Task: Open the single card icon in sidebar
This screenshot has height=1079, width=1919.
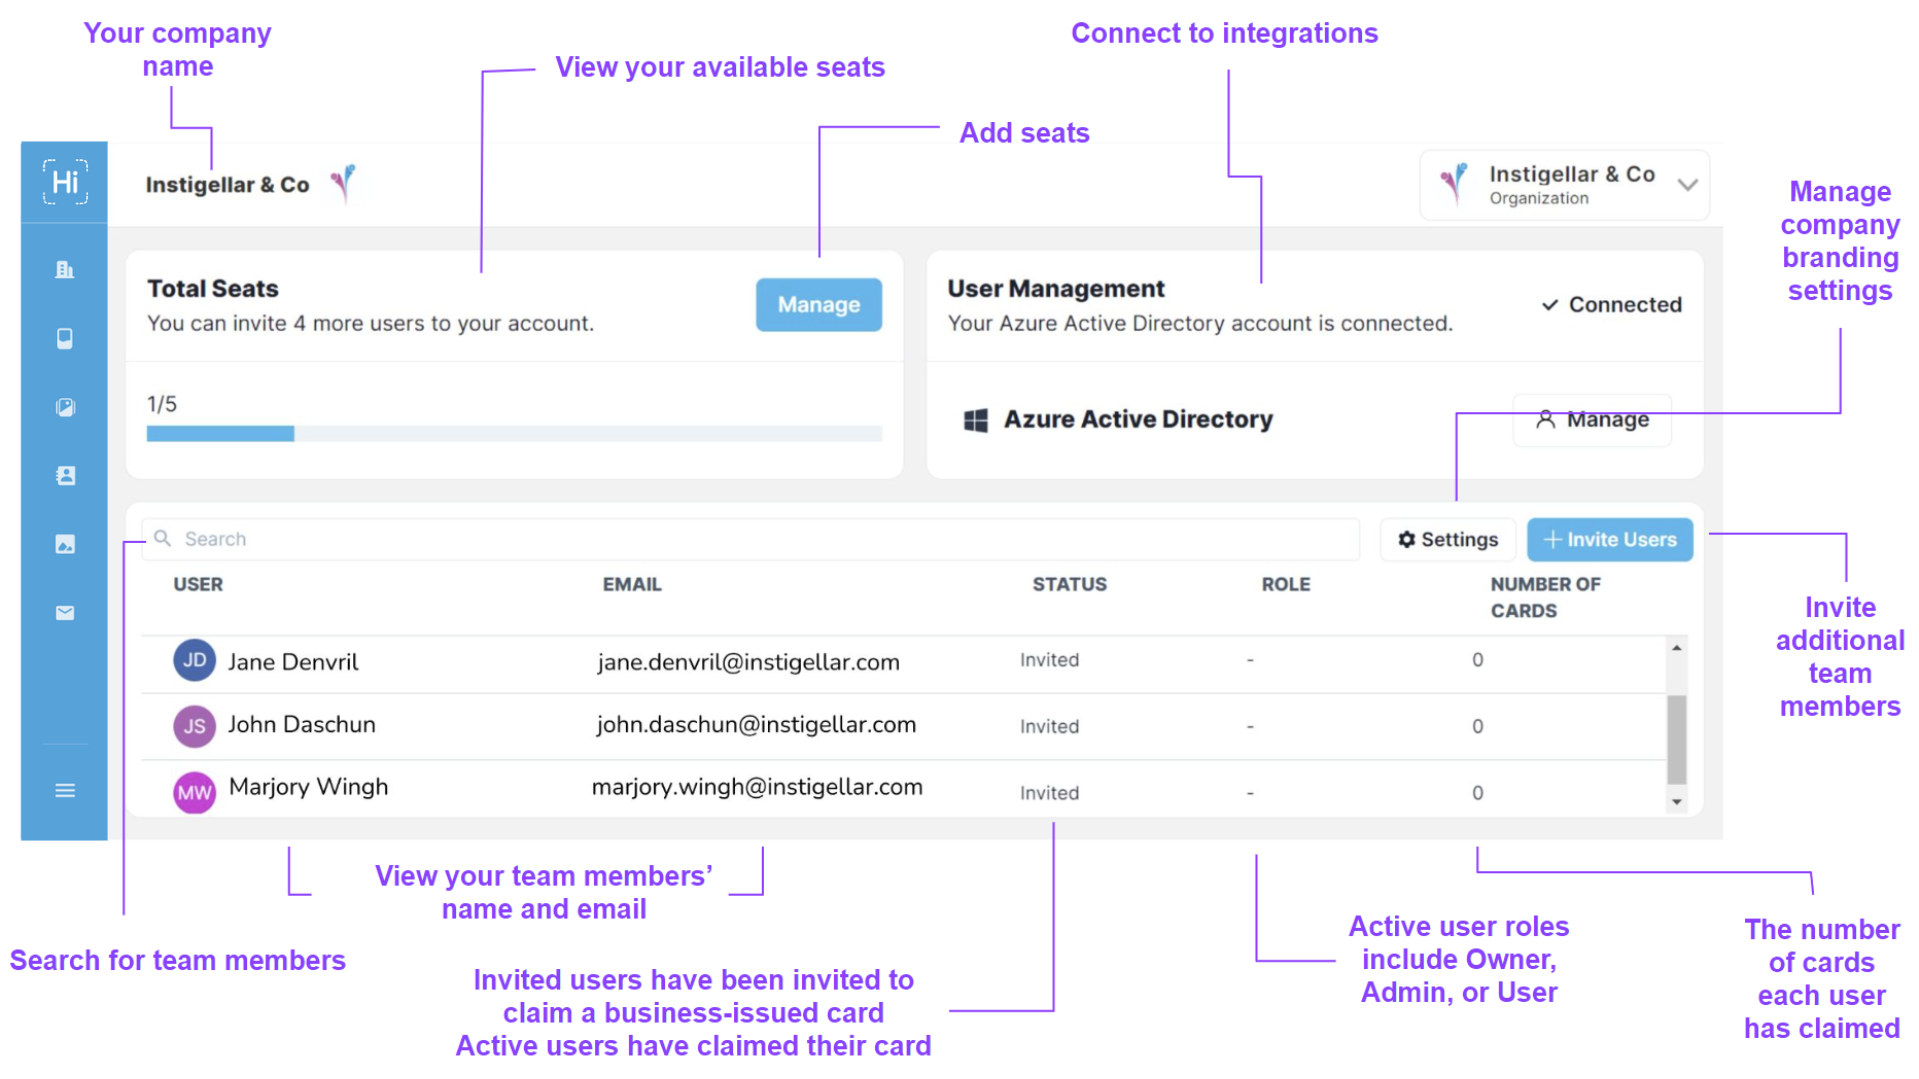Action: [x=65, y=338]
